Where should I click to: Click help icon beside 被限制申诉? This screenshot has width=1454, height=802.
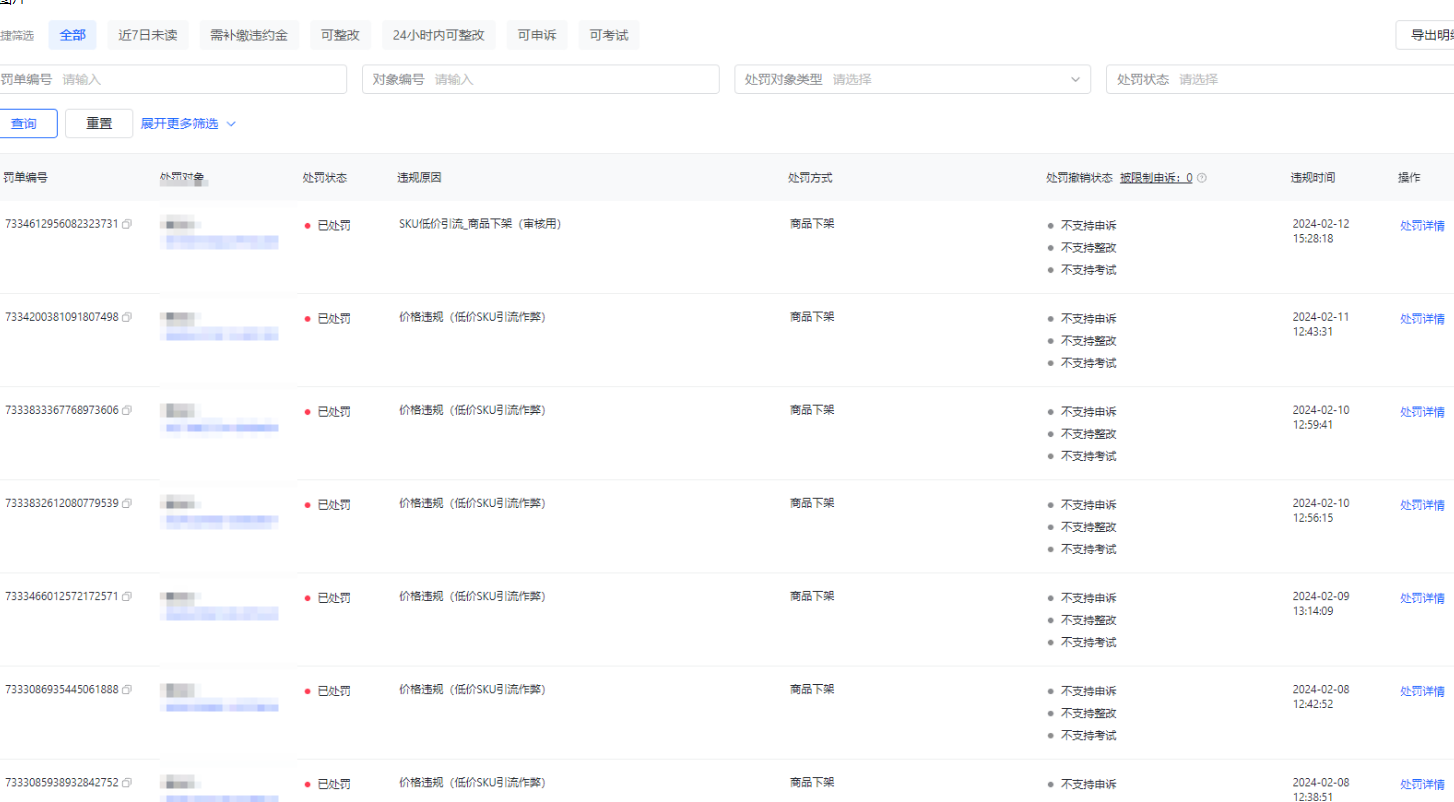point(1202,178)
